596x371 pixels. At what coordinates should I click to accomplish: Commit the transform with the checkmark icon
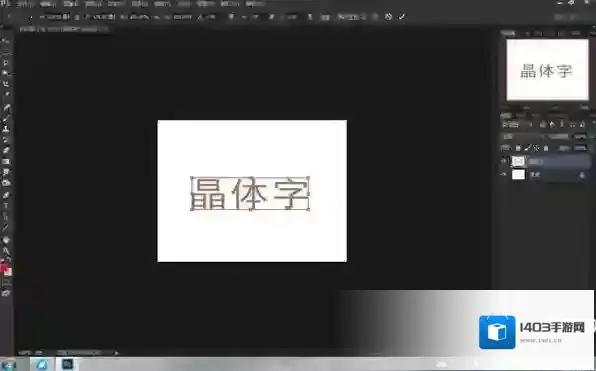pyautogui.click(x=402, y=17)
